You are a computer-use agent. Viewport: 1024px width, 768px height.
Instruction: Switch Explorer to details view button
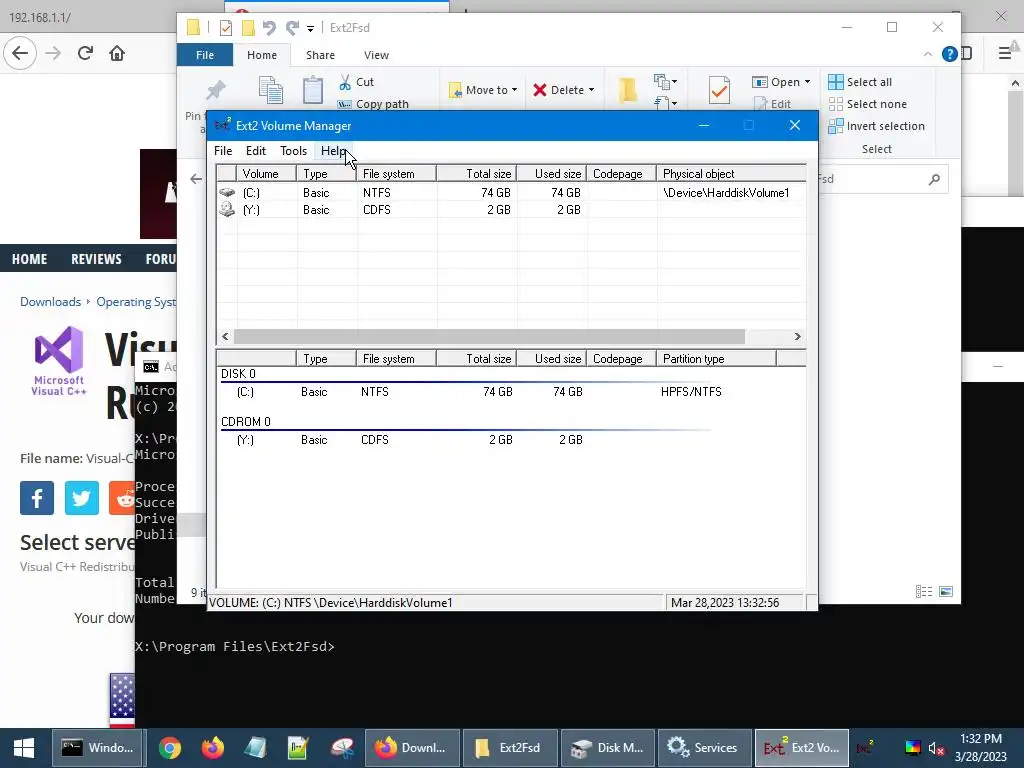coord(923,592)
